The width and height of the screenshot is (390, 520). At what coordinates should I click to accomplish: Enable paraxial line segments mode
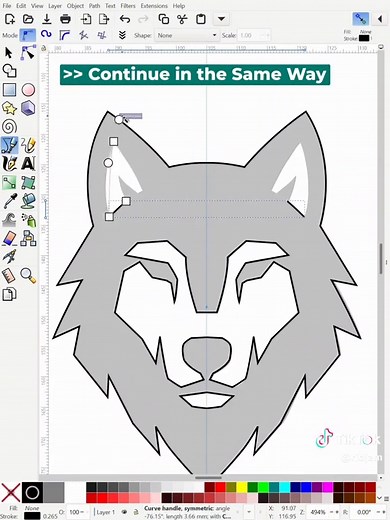tap(102, 35)
